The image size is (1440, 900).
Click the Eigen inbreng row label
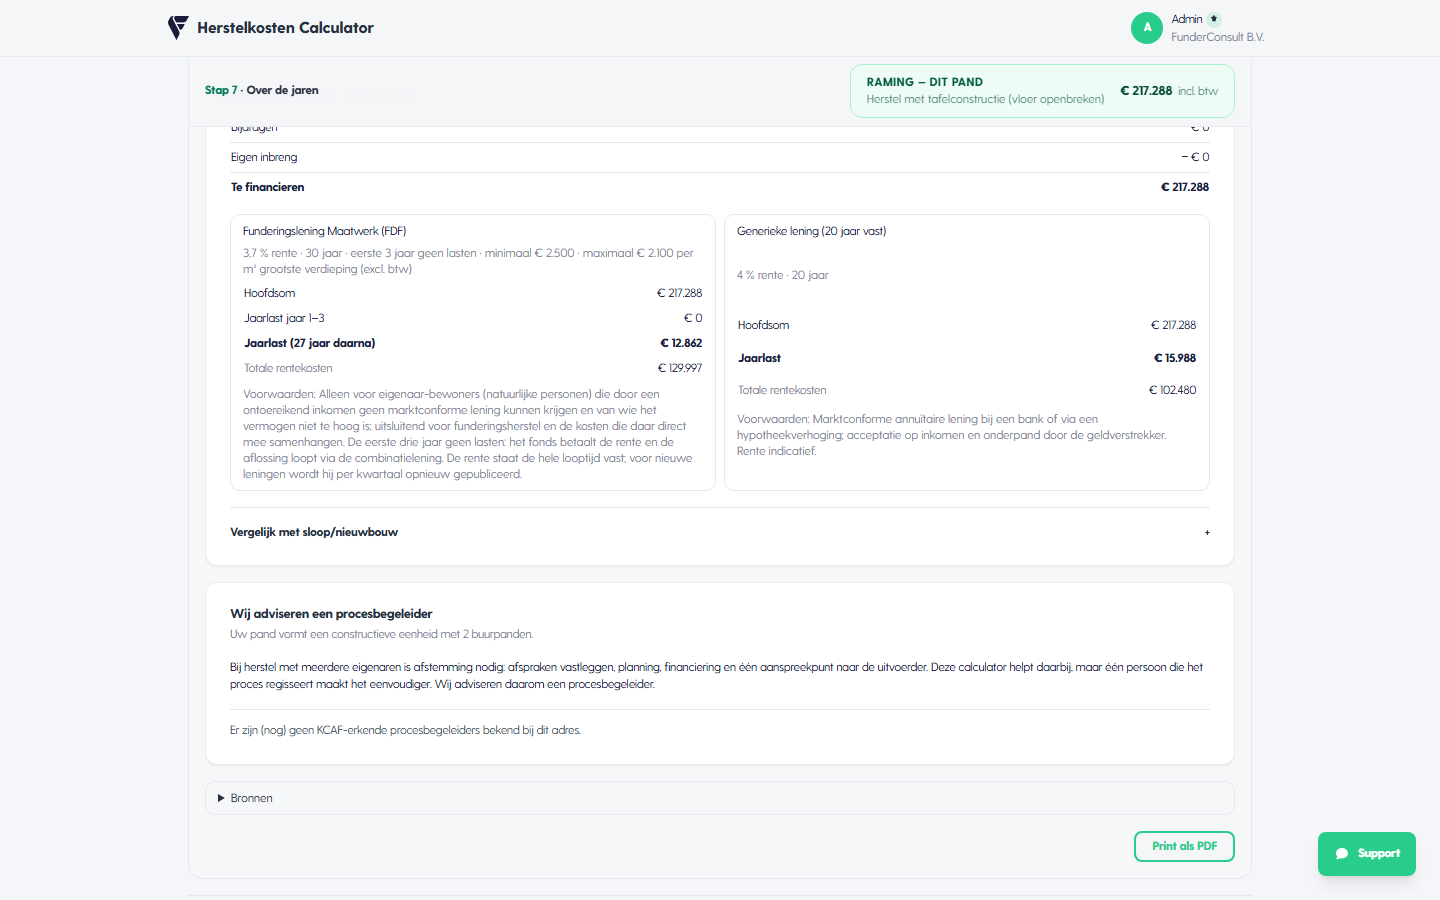(x=264, y=157)
